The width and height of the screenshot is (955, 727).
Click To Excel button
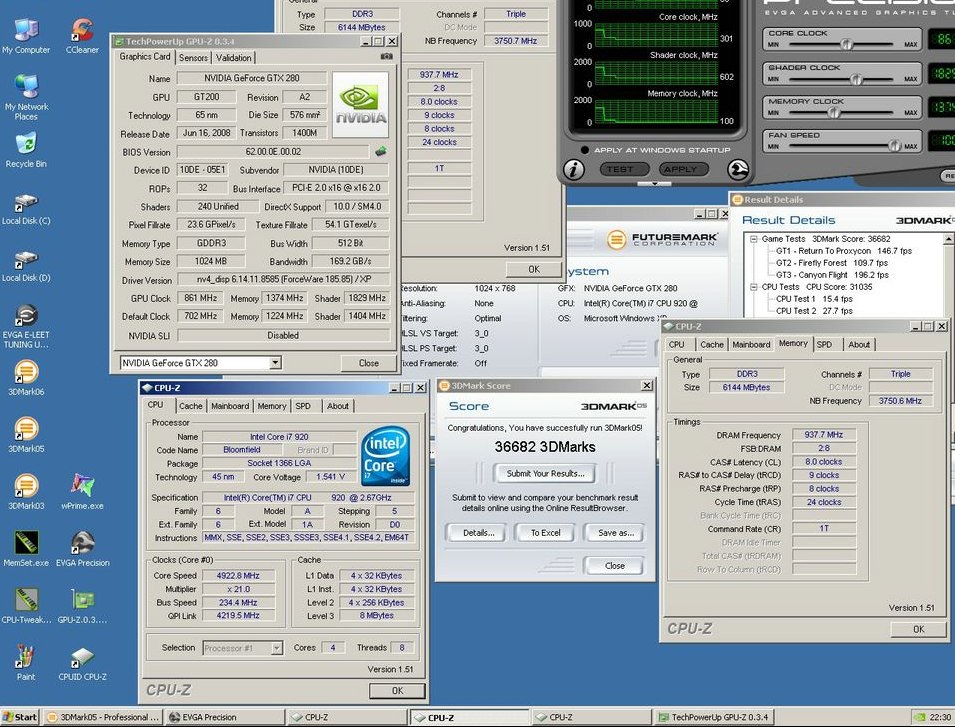point(545,533)
